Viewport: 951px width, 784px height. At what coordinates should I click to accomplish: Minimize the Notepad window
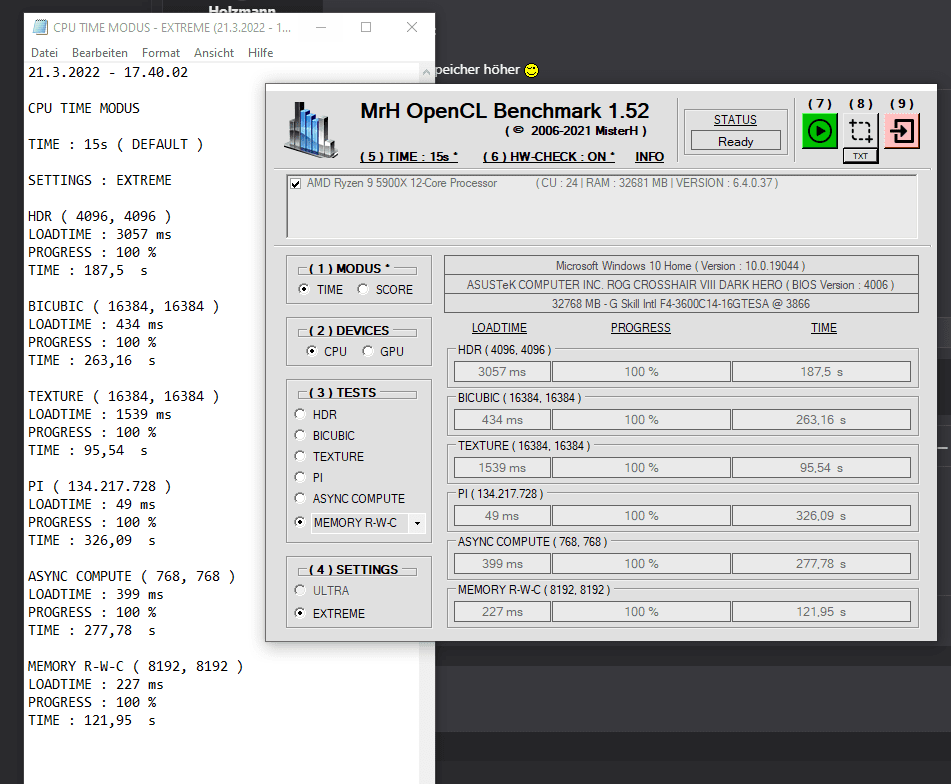321,27
